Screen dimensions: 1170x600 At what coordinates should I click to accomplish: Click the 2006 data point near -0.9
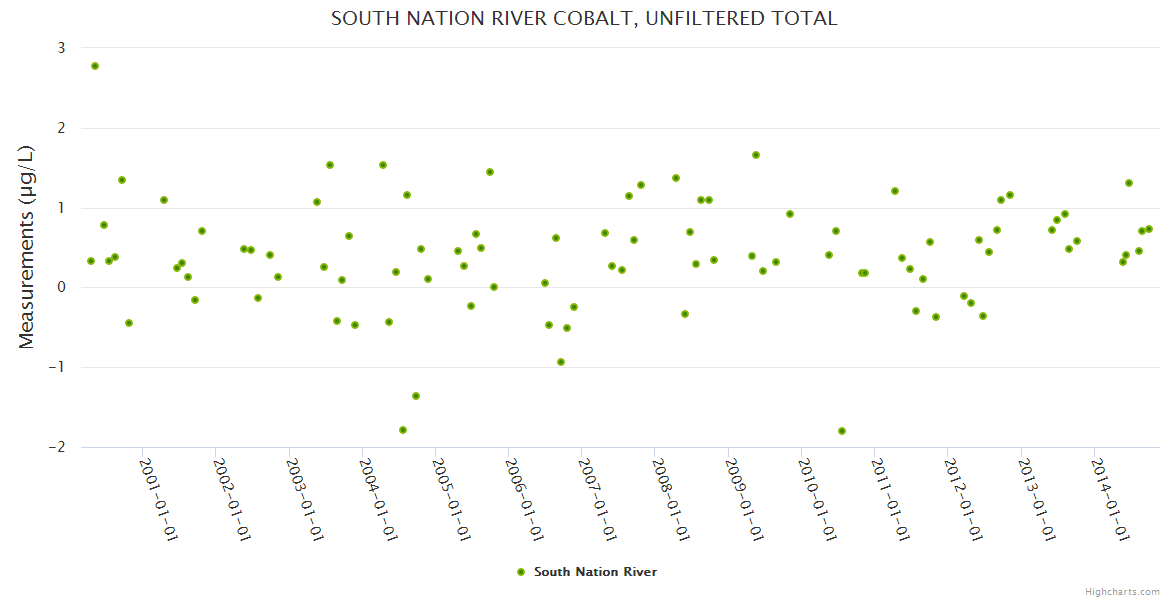point(561,362)
